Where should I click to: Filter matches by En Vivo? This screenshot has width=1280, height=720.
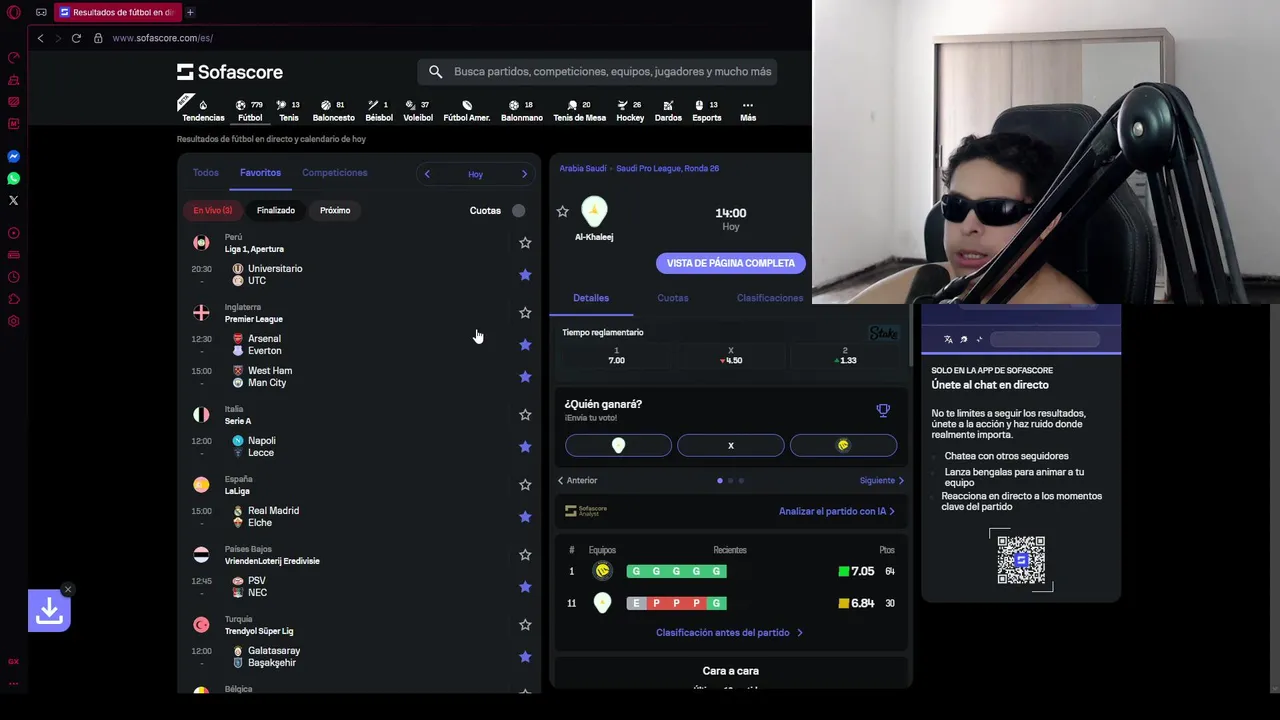point(213,210)
